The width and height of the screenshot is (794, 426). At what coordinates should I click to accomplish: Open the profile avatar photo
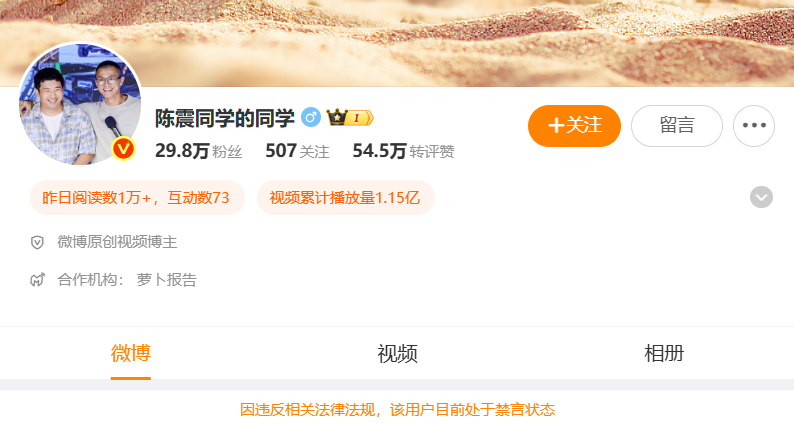point(80,104)
